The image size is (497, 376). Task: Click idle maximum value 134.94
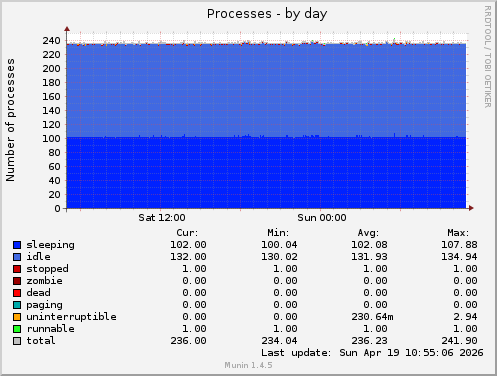[x=459, y=257]
